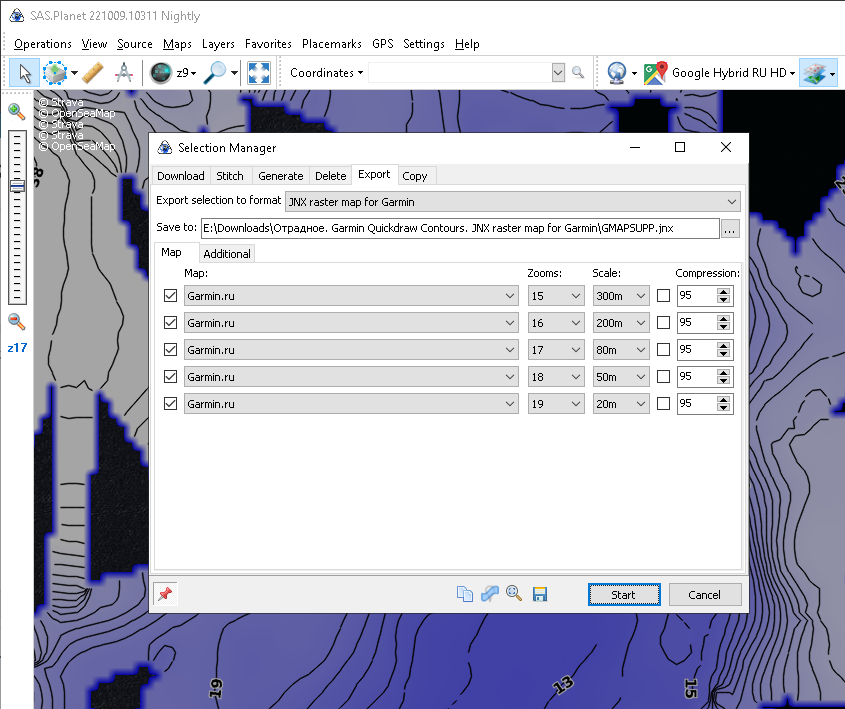Open the zoom 15 dropdown
The width and height of the screenshot is (845, 709).
pyautogui.click(x=556, y=296)
